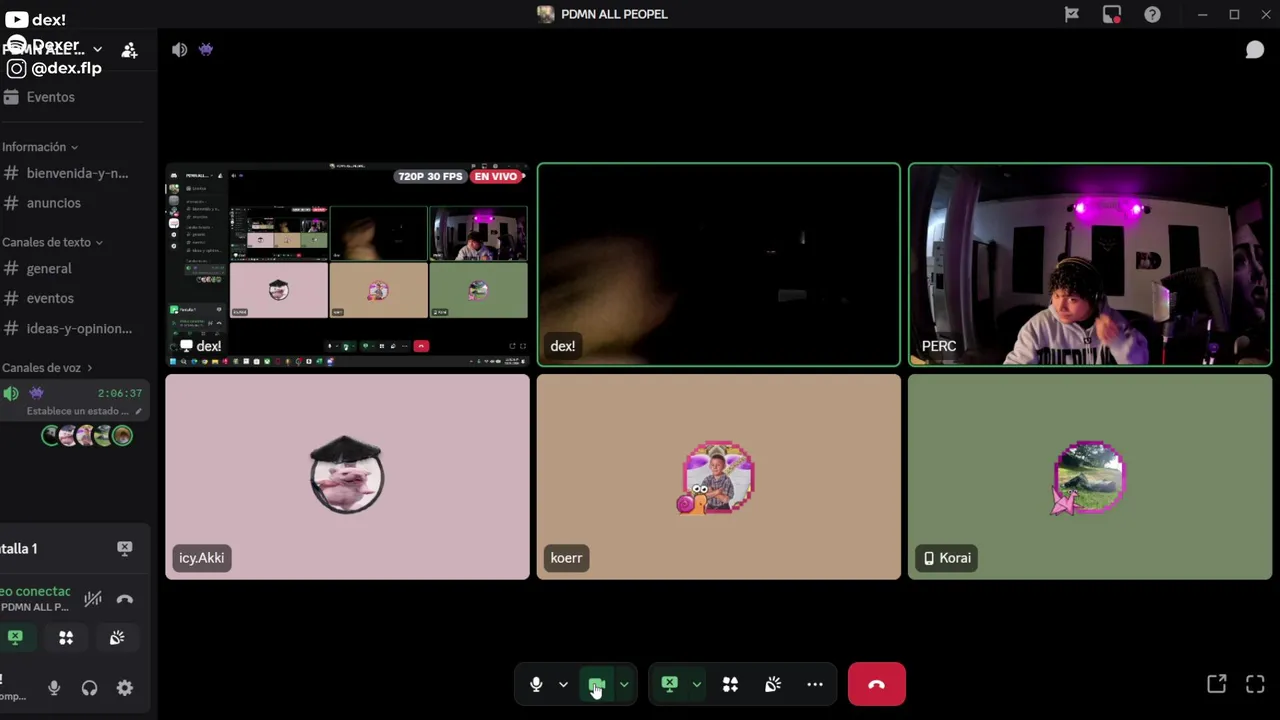Click the connected voice status text
The width and height of the screenshot is (1280, 720).
[x=36, y=592]
